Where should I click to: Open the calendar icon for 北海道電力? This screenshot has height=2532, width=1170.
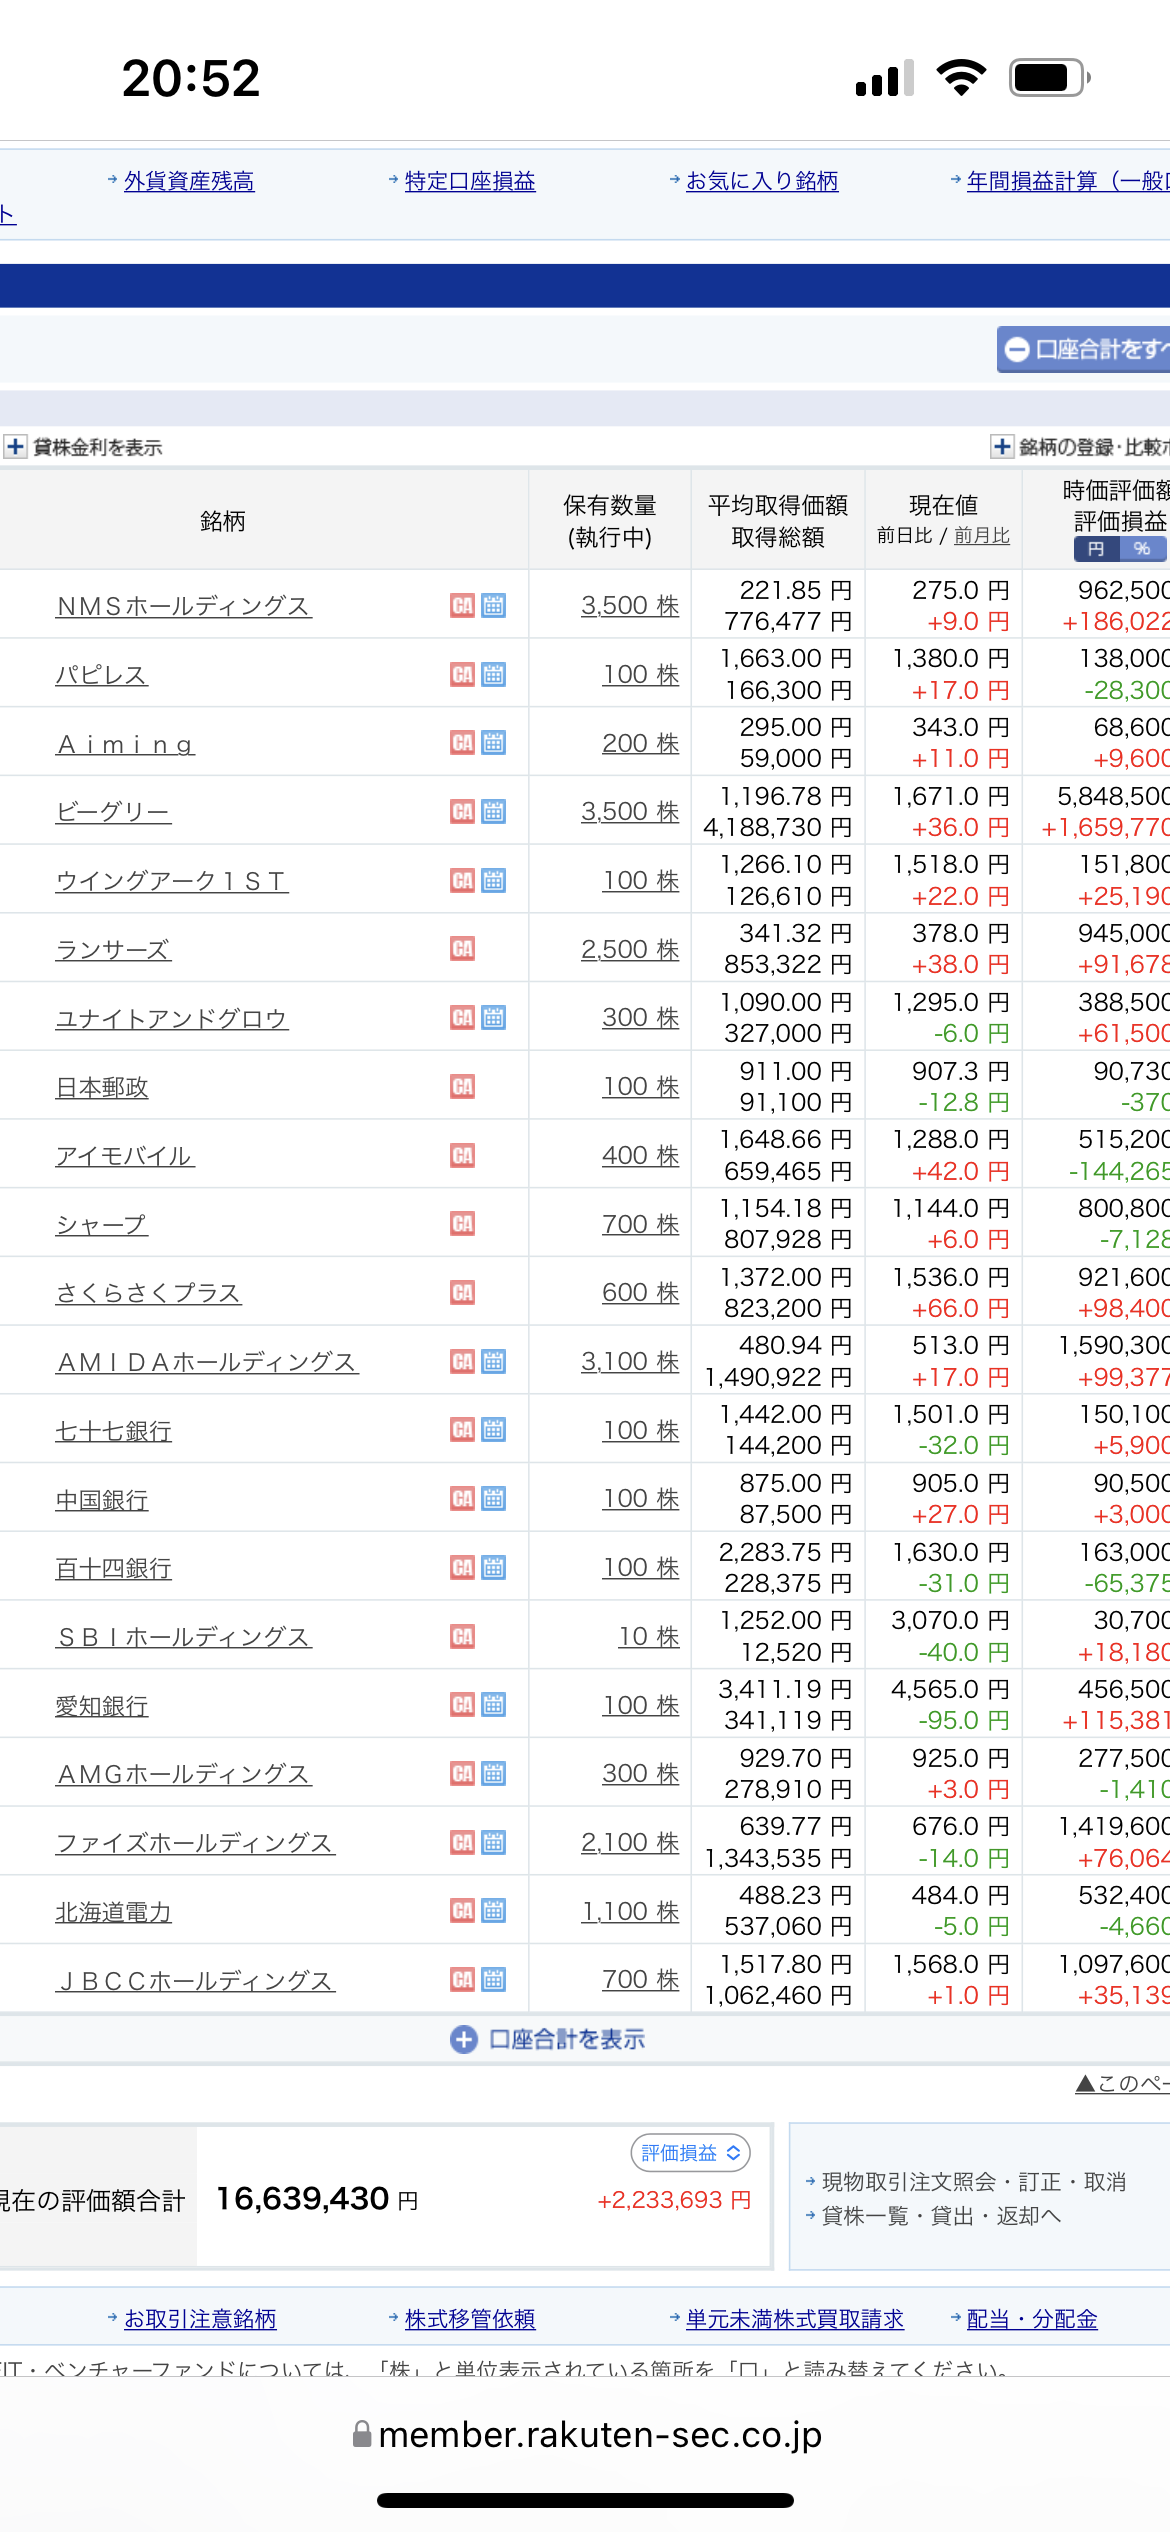[x=493, y=1910]
